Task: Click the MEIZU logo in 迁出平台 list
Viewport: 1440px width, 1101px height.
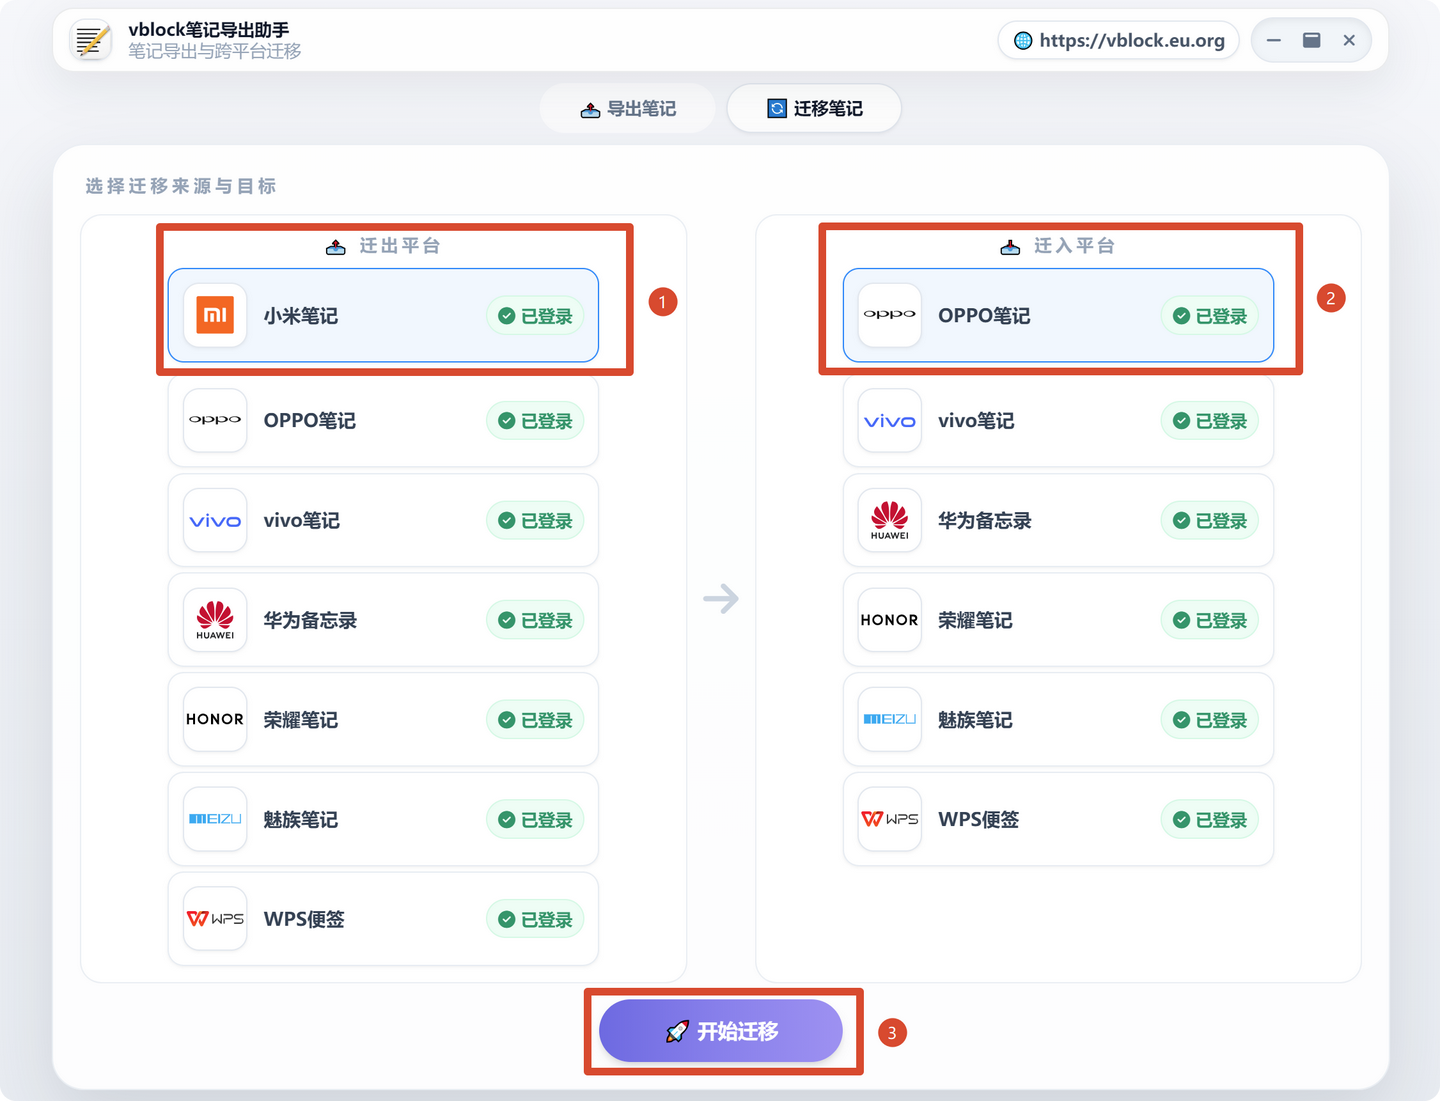Action: (215, 819)
